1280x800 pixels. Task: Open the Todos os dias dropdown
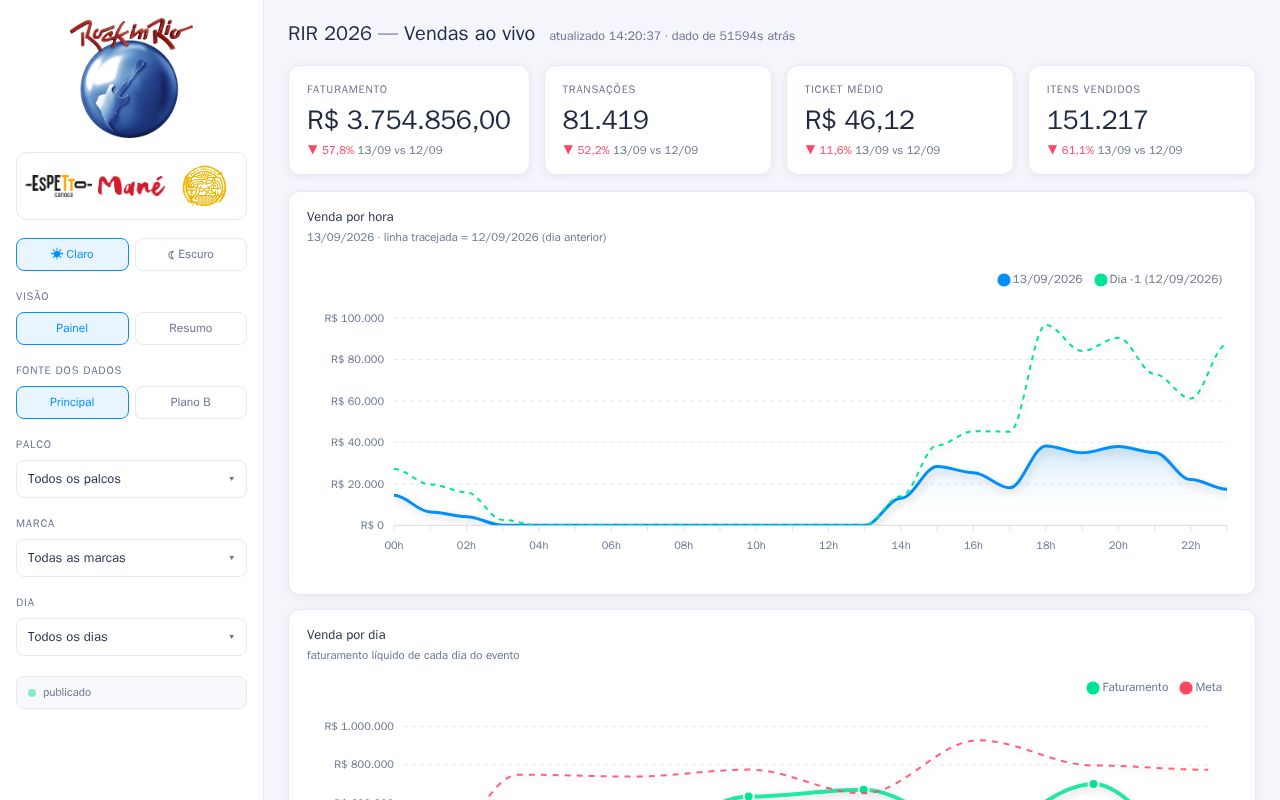point(131,637)
